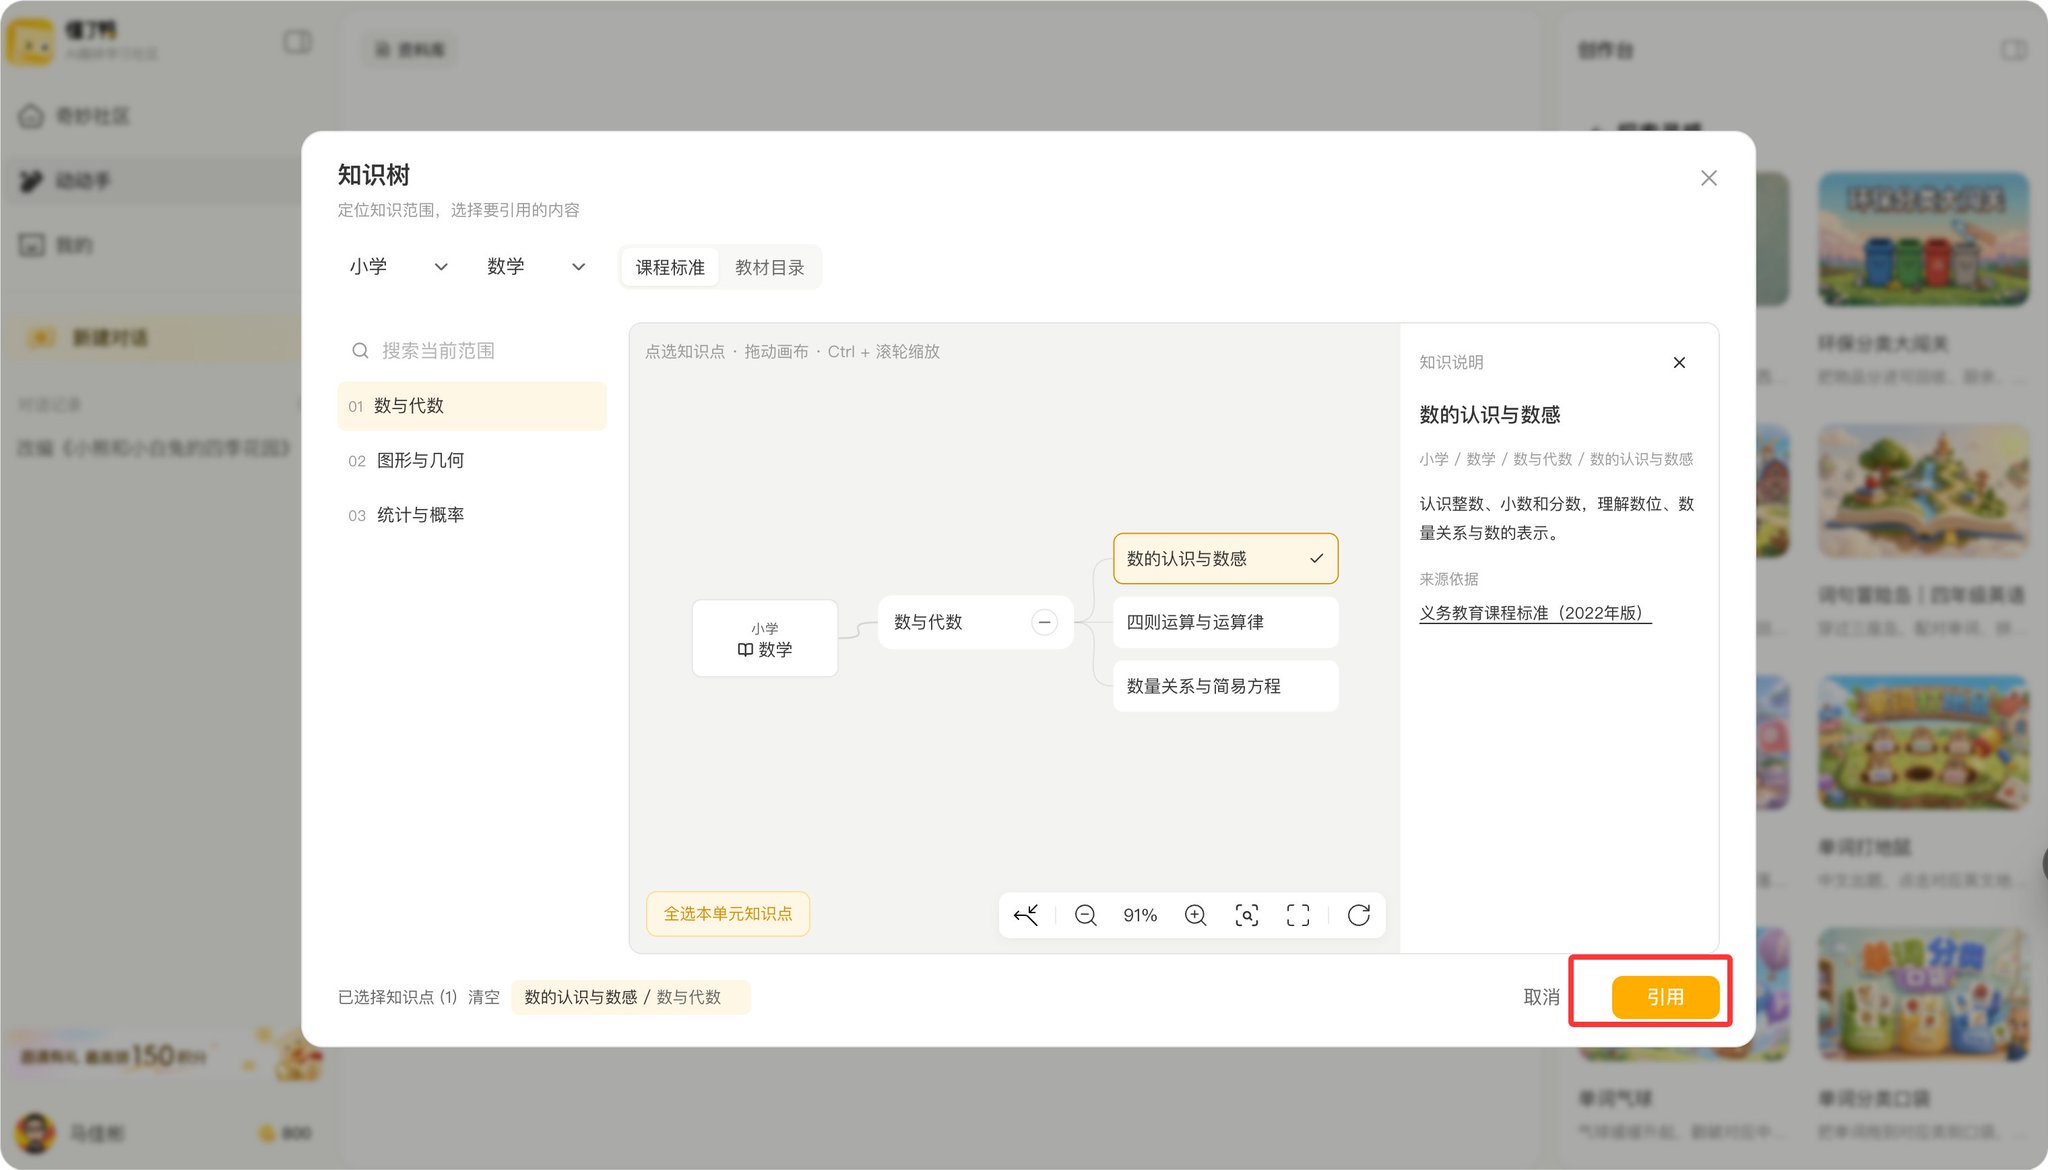Click the search magnifier icon in the left list
The height and width of the screenshot is (1170, 2048).
(360, 351)
